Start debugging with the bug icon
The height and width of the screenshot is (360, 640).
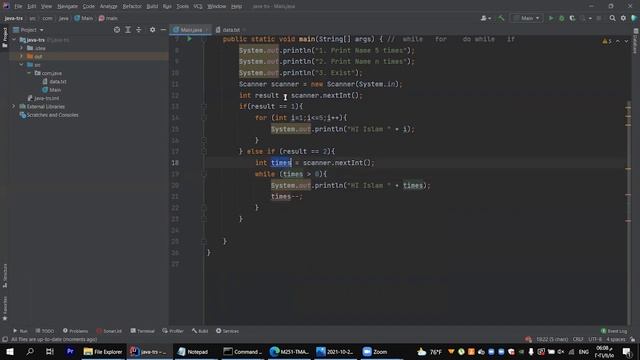coord(562,18)
